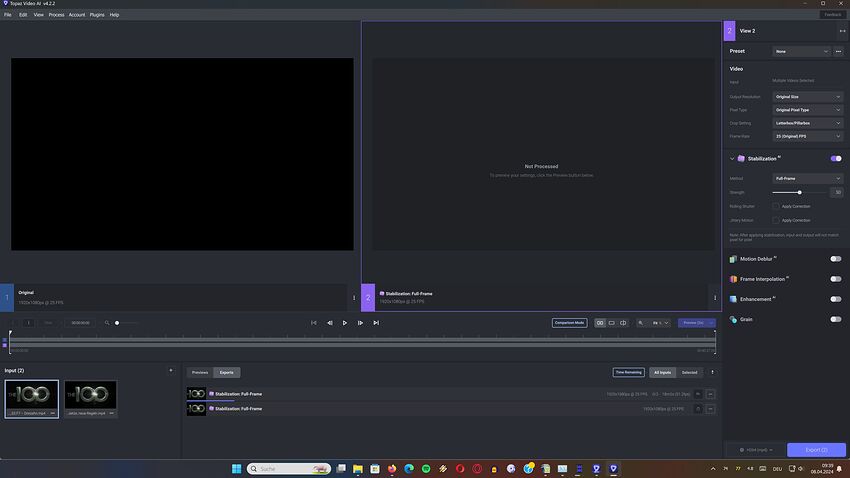850x478 pixels.
Task: Check Rolling Shutter Apply Correction box
Action: click(x=776, y=206)
